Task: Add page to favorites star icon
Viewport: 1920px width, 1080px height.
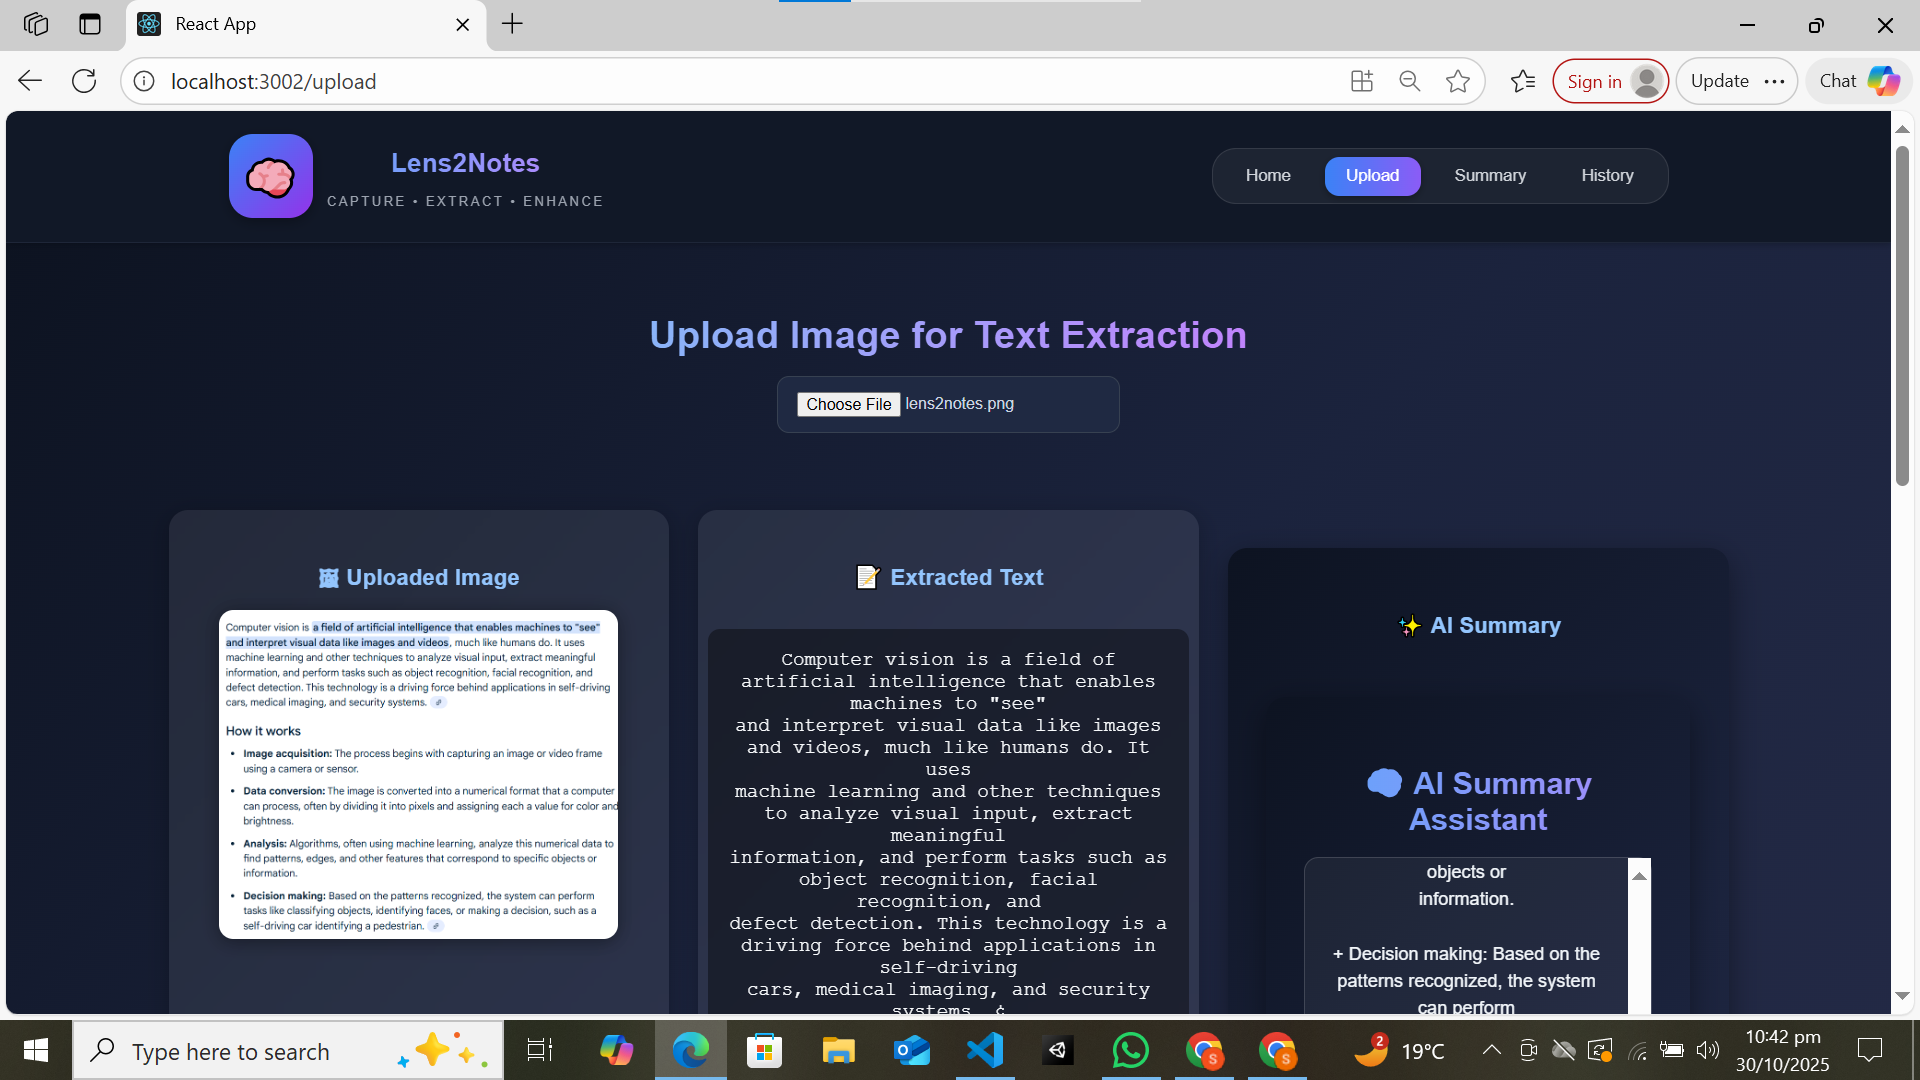Action: 1457,81
